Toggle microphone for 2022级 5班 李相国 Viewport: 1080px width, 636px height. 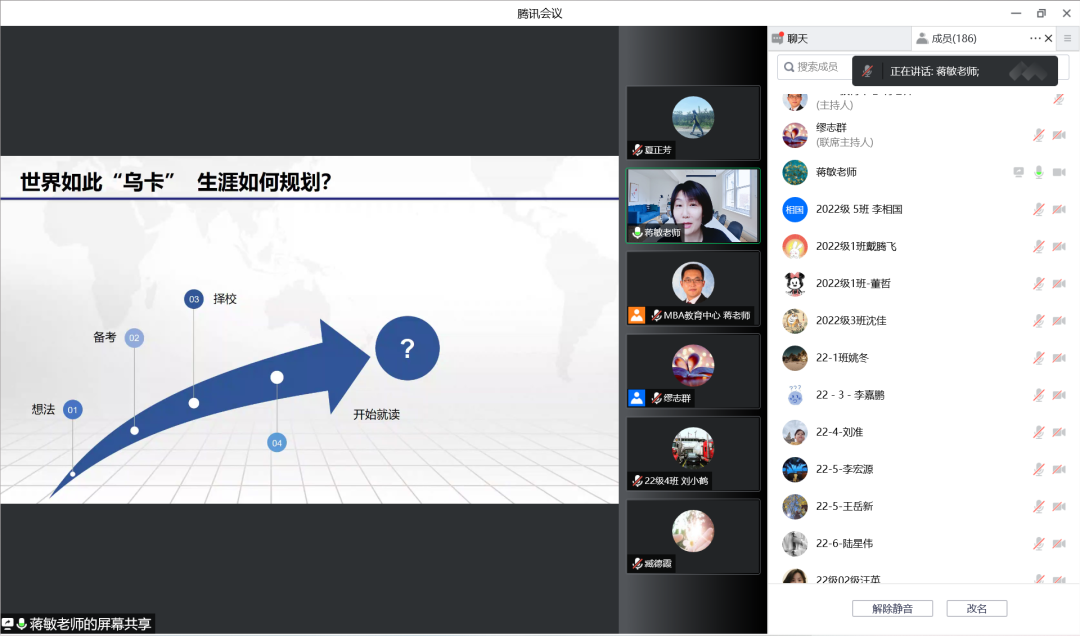[x=1039, y=209]
